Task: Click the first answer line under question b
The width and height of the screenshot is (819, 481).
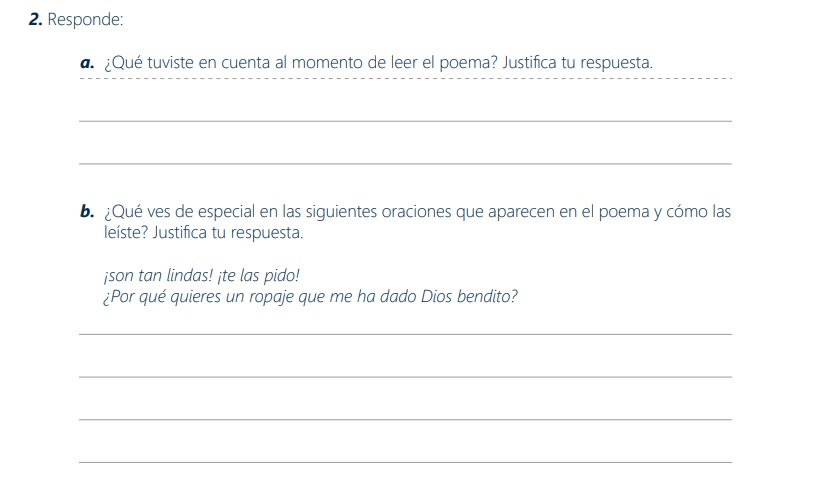Action: (405, 334)
